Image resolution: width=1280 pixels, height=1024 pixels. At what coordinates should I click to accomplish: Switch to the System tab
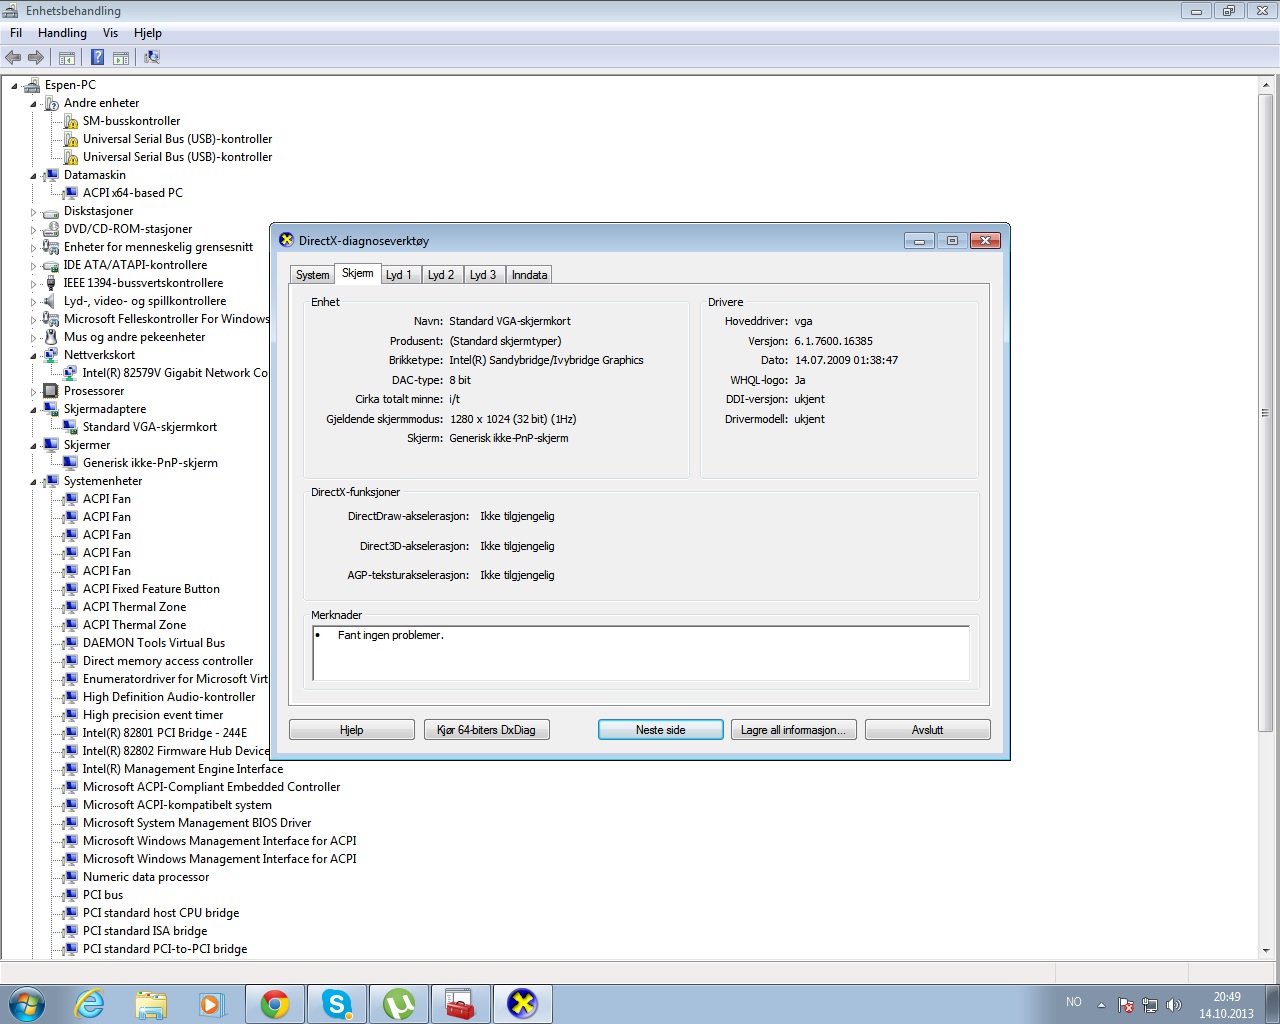click(312, 275)
